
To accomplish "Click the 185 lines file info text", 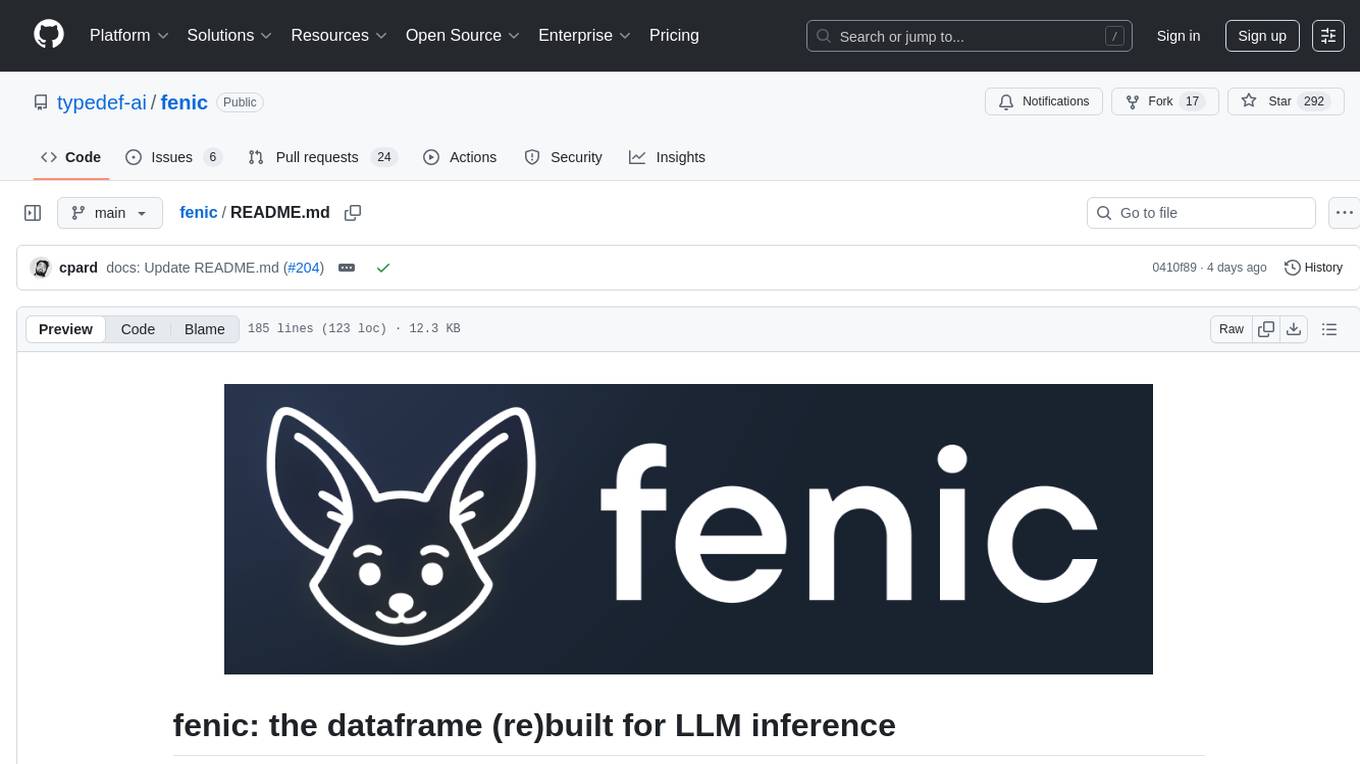I will pos(354,329).
